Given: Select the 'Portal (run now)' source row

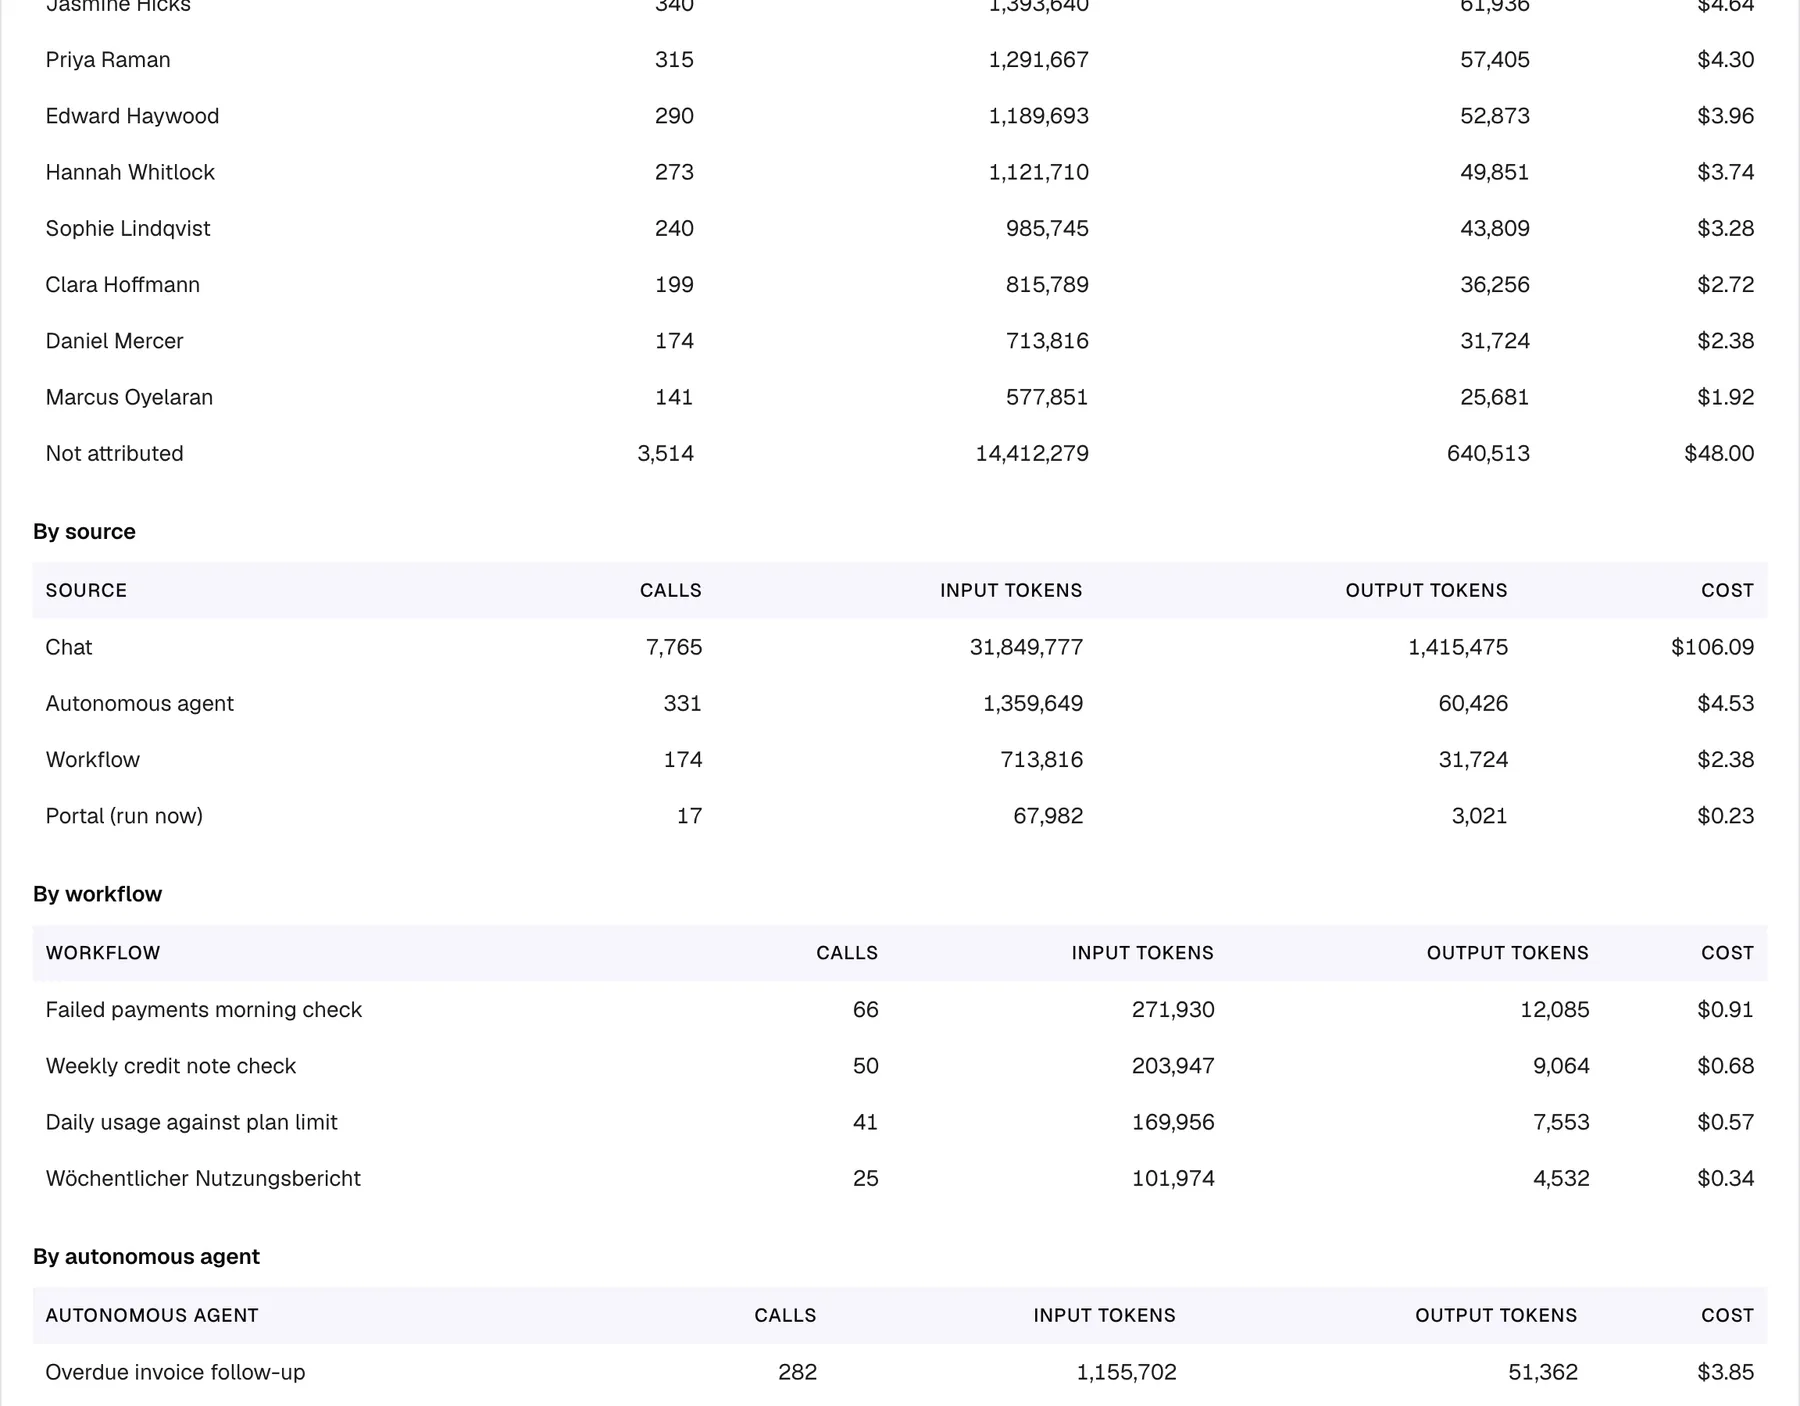Looking at the screenshot, I should tap(900, 816).
